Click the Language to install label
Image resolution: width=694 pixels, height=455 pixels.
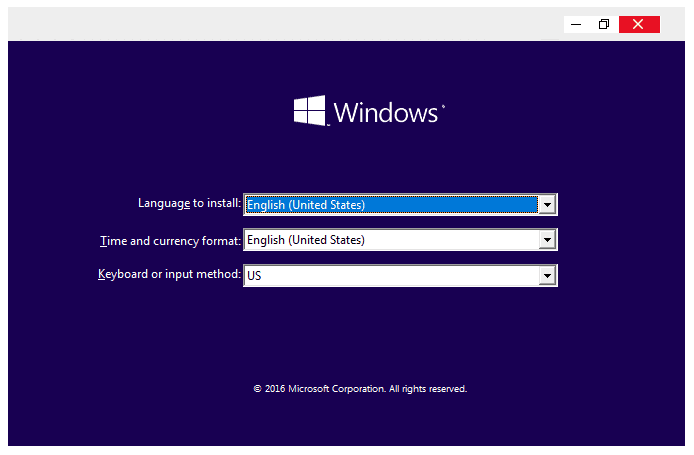coord(189,203)
